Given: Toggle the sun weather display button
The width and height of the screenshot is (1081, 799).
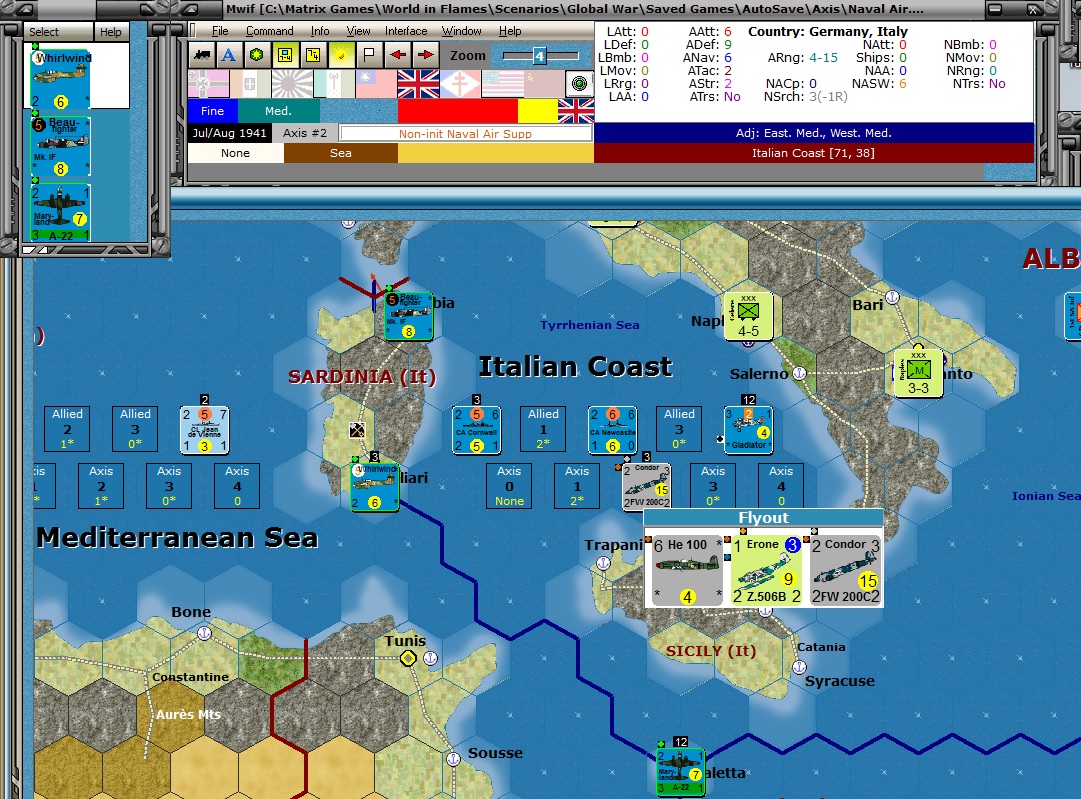Looking at the screenshot, I should pos(341,55).
